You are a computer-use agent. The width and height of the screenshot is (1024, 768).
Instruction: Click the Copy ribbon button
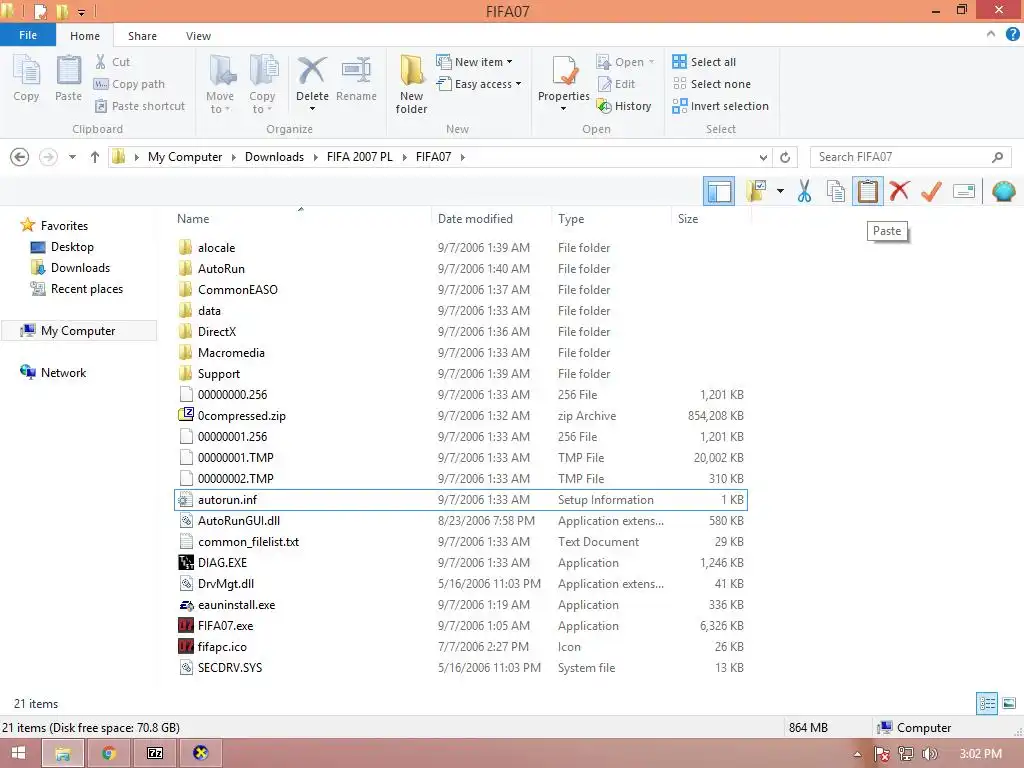(26, 78)
